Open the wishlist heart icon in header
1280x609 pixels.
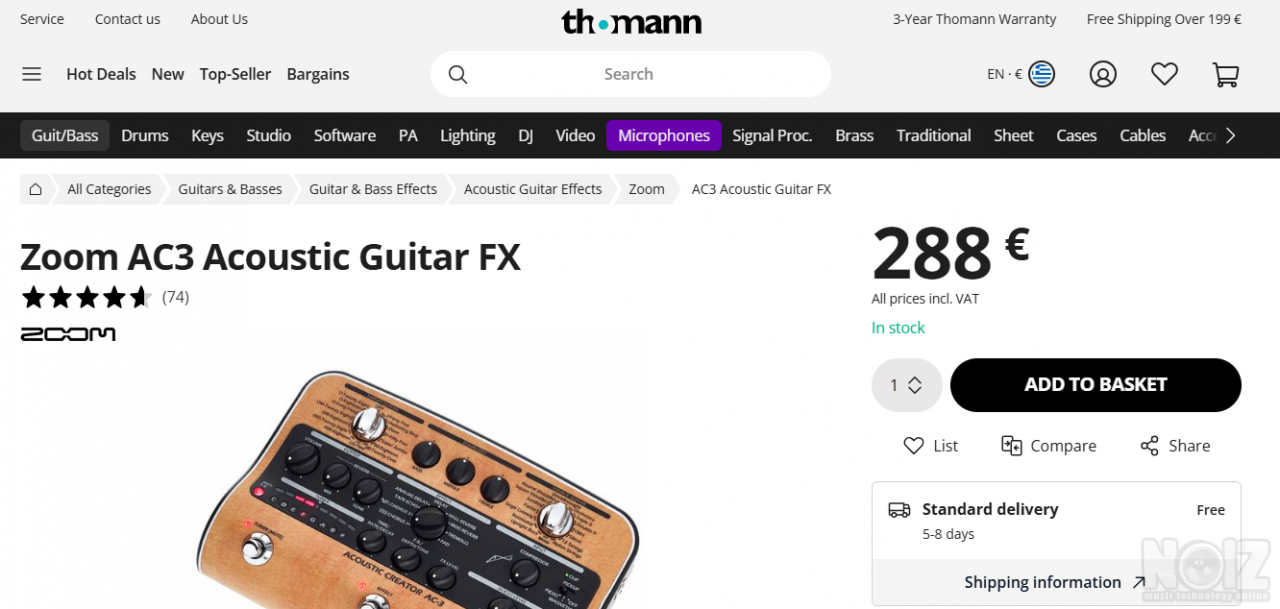pos(1164,74)
